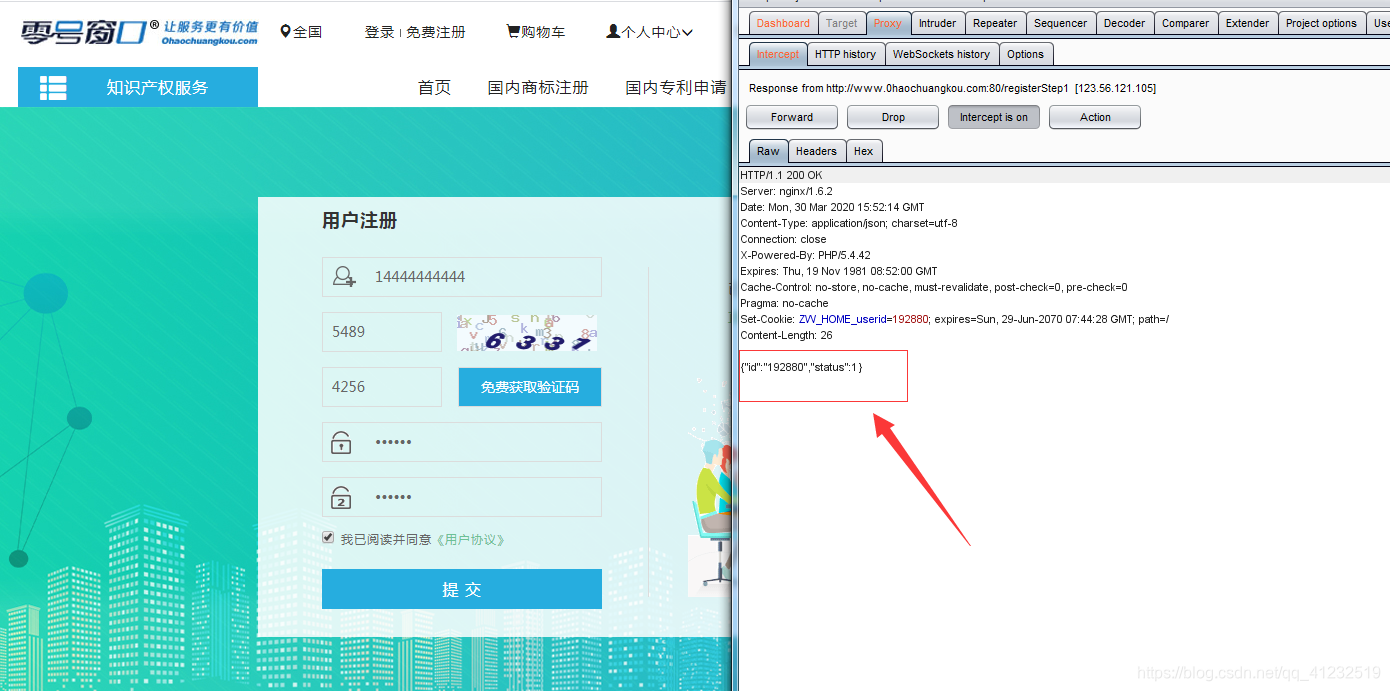
Task: Open the Project options tab
Action: 1321,23
